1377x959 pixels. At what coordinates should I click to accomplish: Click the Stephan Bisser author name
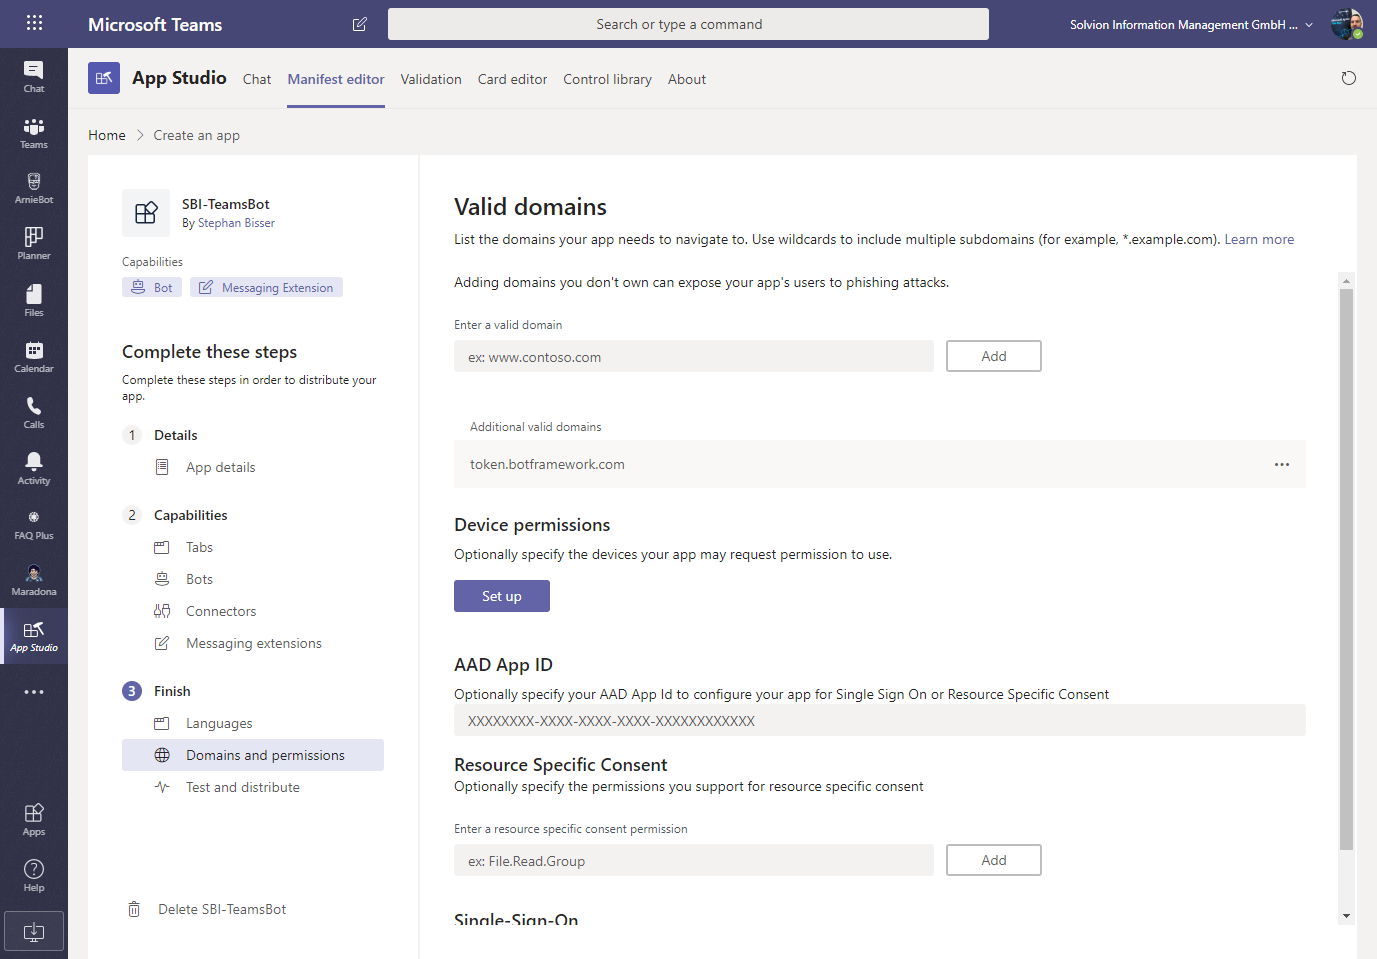pyautogui.click(x=236, y=223)
